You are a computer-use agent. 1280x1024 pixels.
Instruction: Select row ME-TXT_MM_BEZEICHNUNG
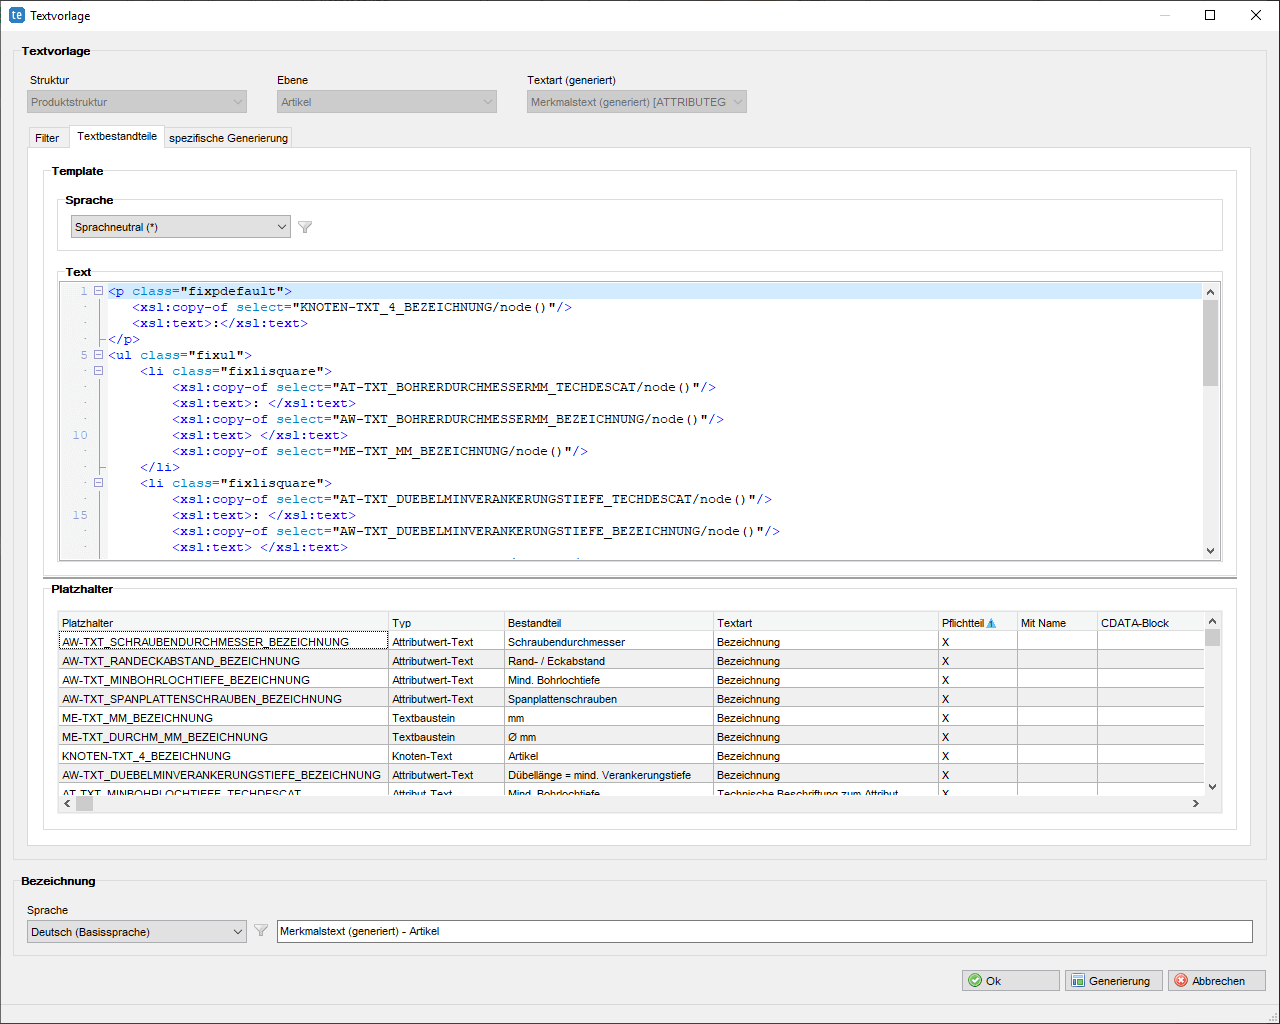pos(631,718)
